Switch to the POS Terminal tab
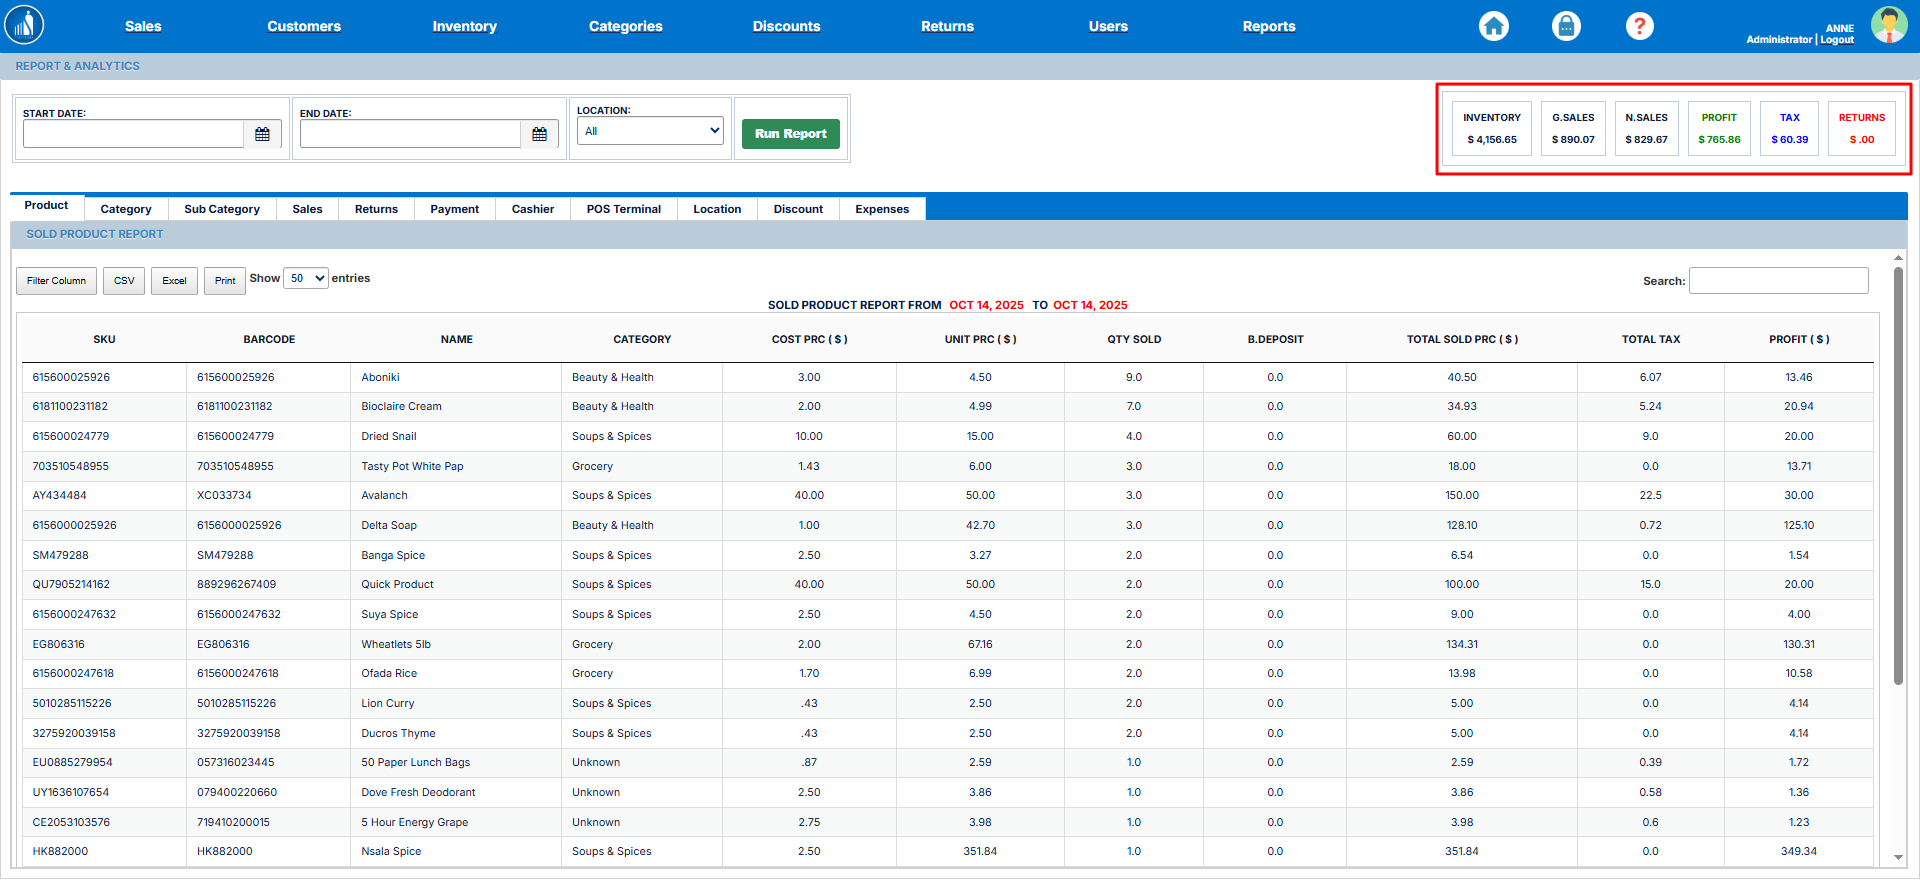 pos(623,209)
